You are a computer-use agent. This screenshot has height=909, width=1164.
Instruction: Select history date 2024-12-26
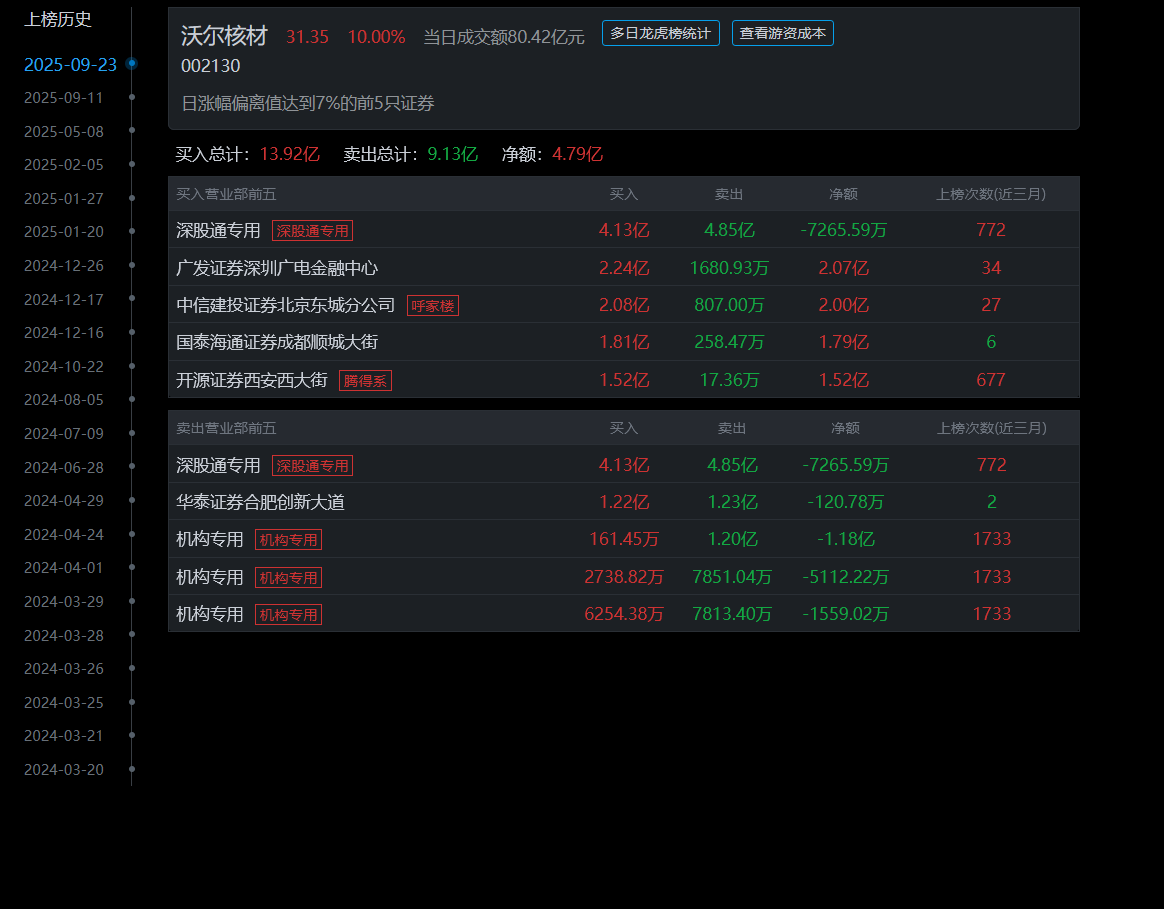tap(64, 266)
